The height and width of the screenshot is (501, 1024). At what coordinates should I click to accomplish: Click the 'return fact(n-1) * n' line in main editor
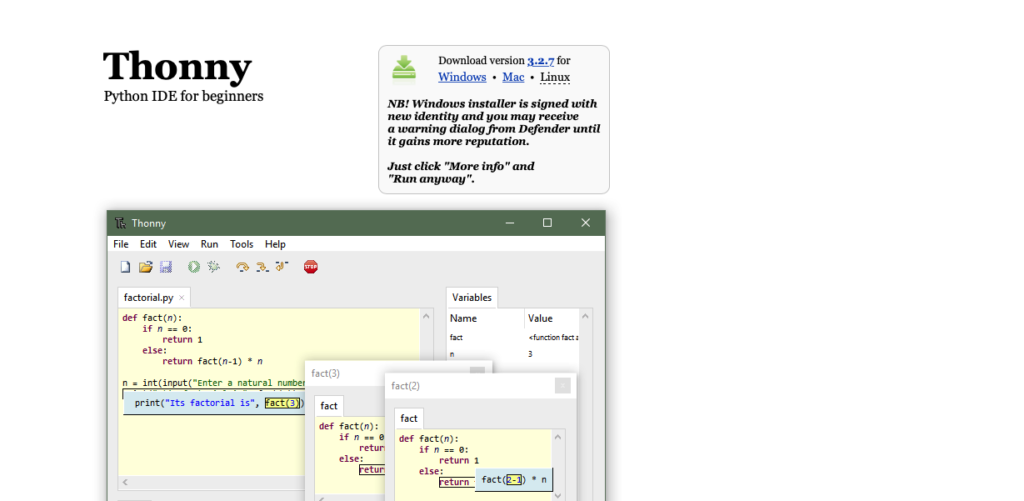pyautogui.click(x=212, y=361)
